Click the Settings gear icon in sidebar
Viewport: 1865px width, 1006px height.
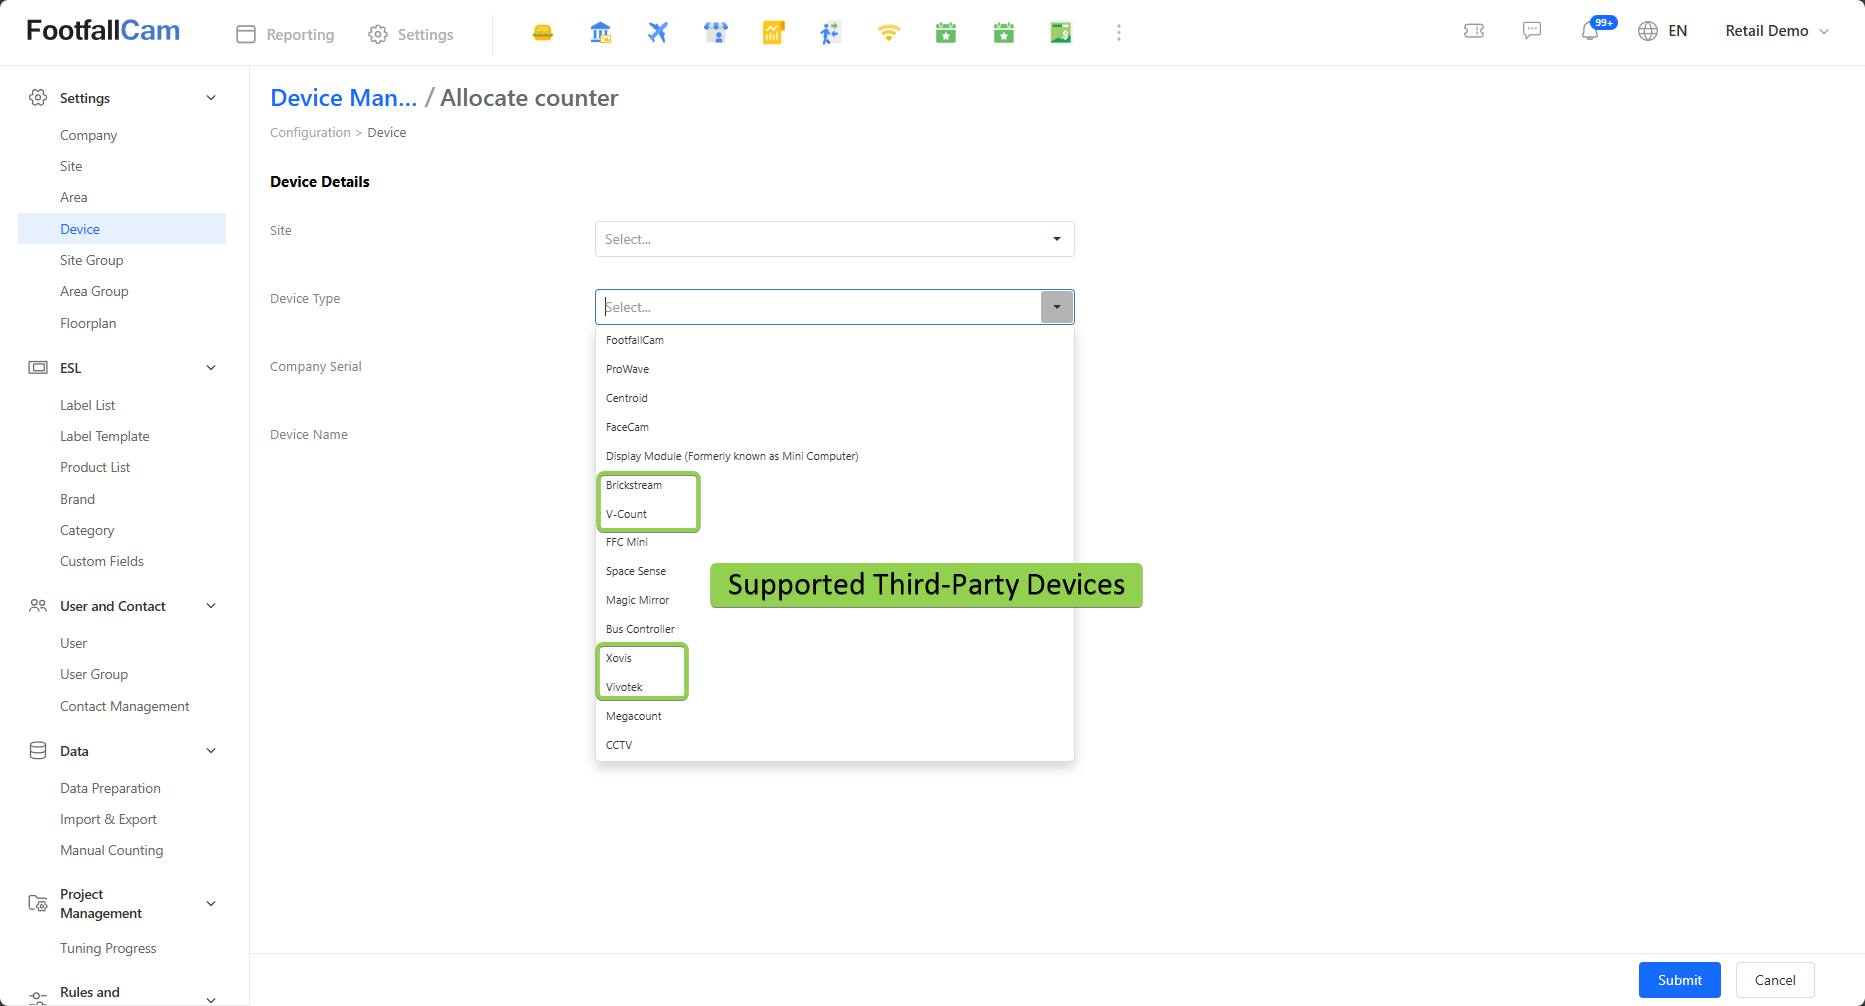pos(38,97)
